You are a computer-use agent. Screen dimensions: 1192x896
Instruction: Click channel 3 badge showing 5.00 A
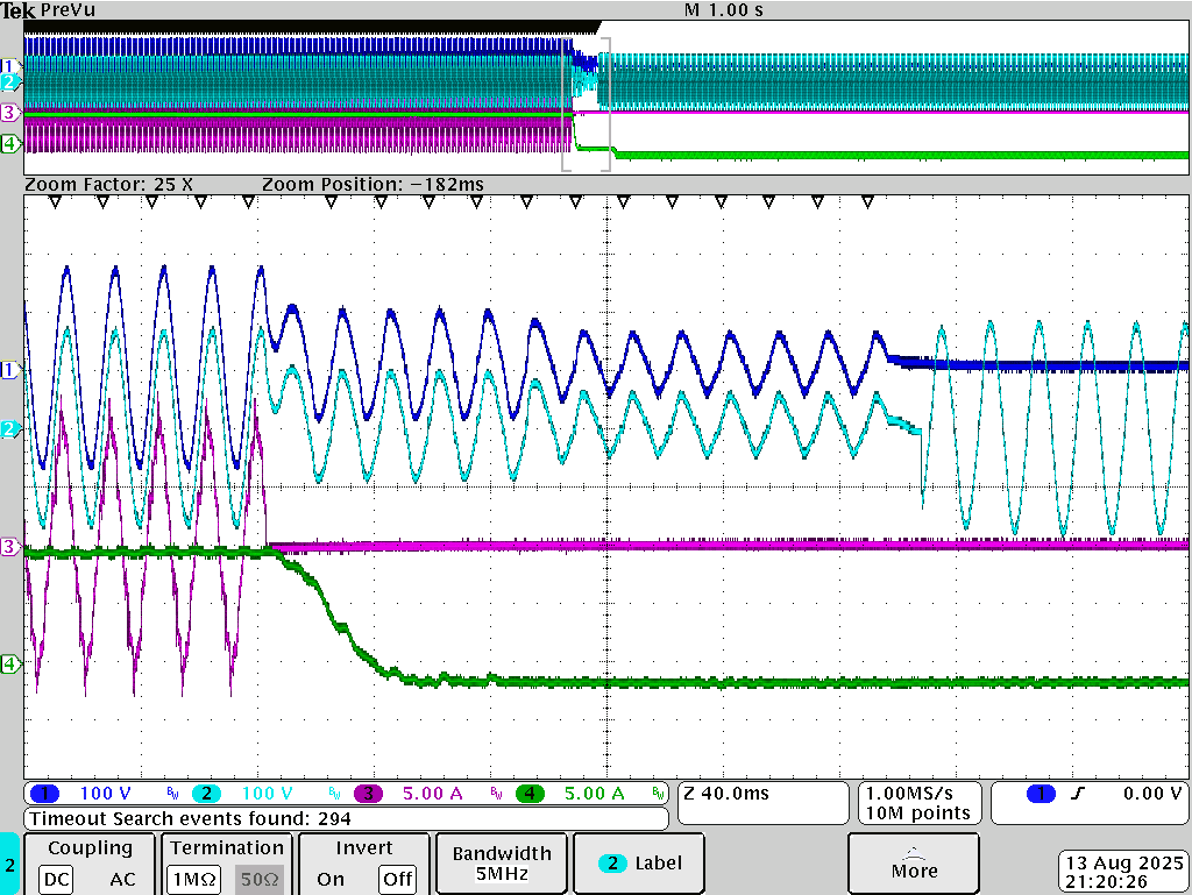369,794
